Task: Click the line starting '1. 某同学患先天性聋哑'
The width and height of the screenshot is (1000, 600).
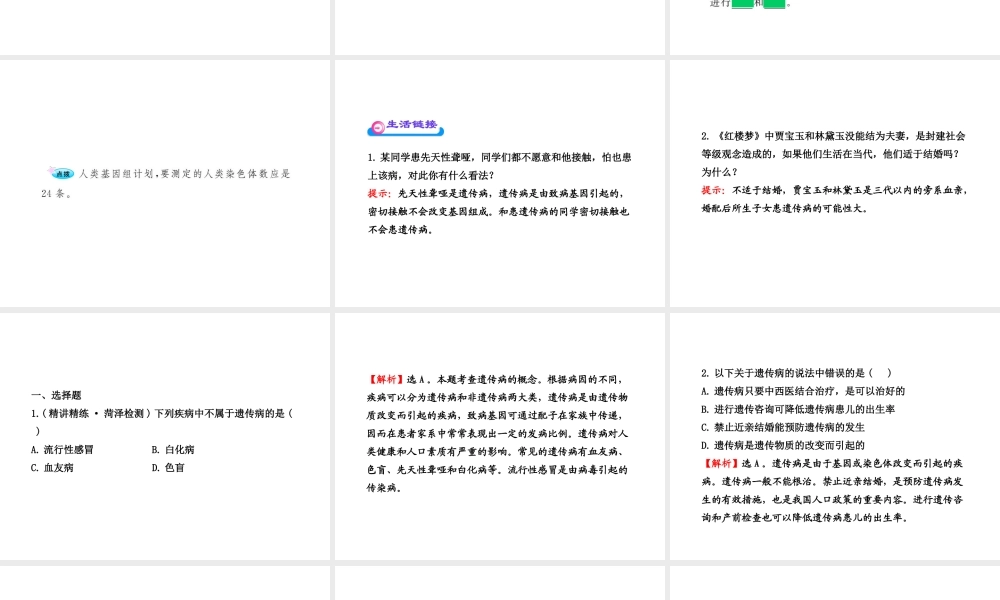Action: click(499, 157)
